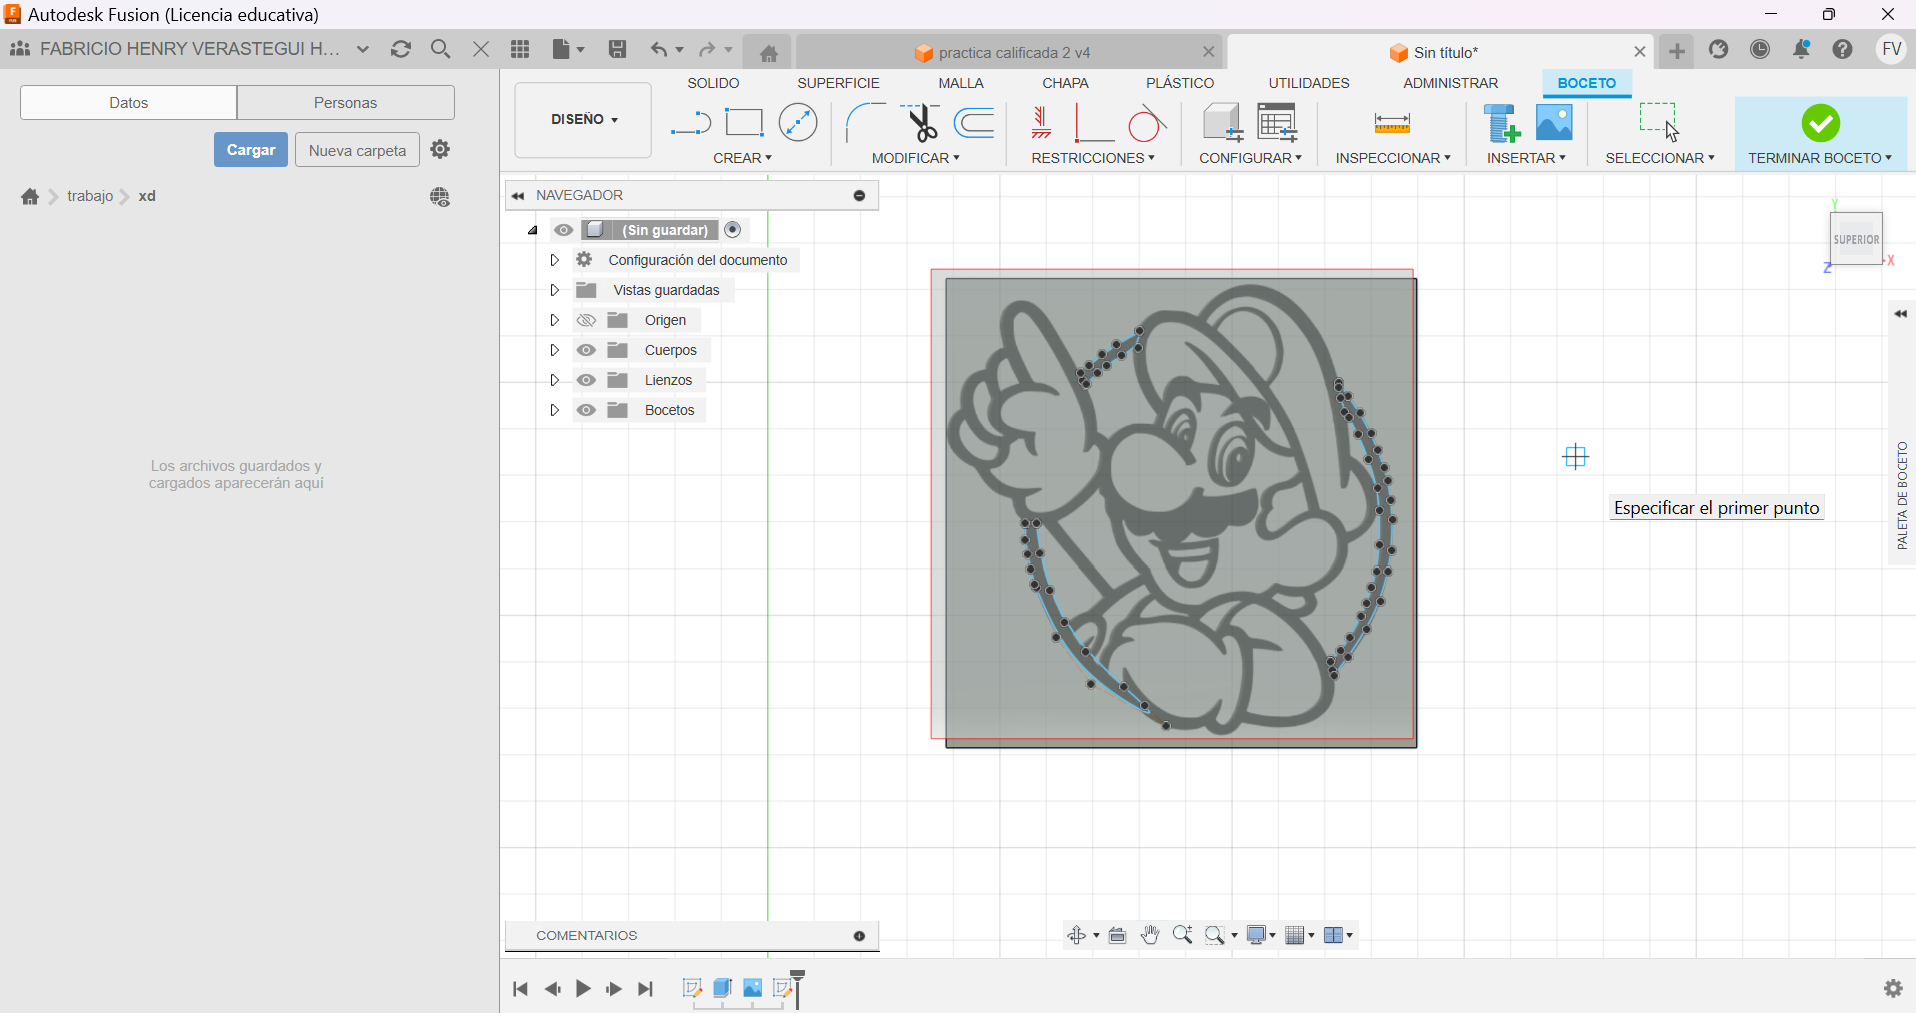Image resolution: width=1916 pixels, height=1013 pixels.
Task: Select the Pan hand tool
Action: (1150, 935)
